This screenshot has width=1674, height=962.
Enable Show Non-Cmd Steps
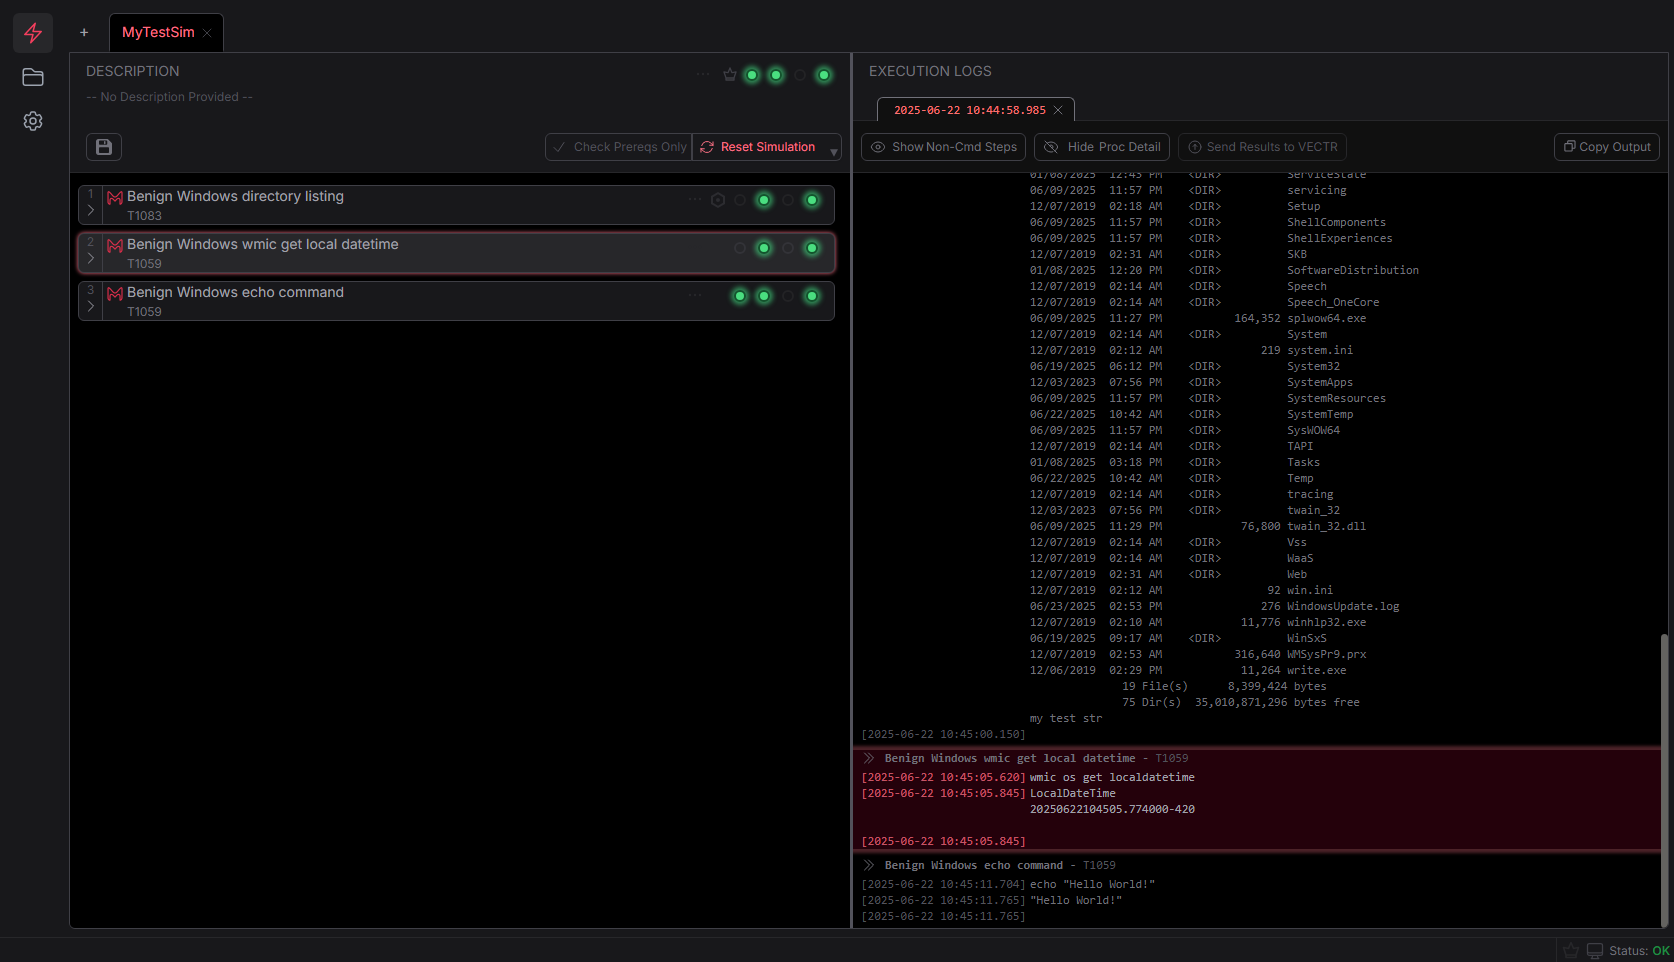point(941,147)
